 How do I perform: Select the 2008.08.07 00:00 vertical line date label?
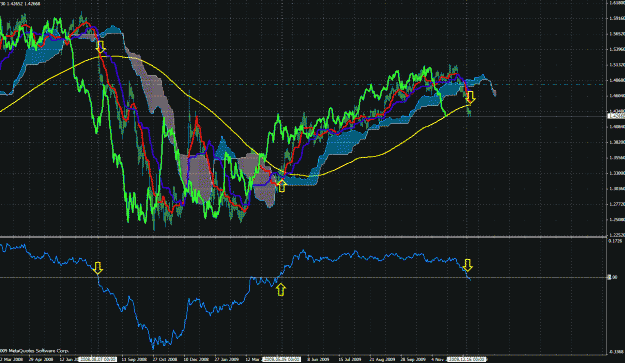click(x=98, y=359)
